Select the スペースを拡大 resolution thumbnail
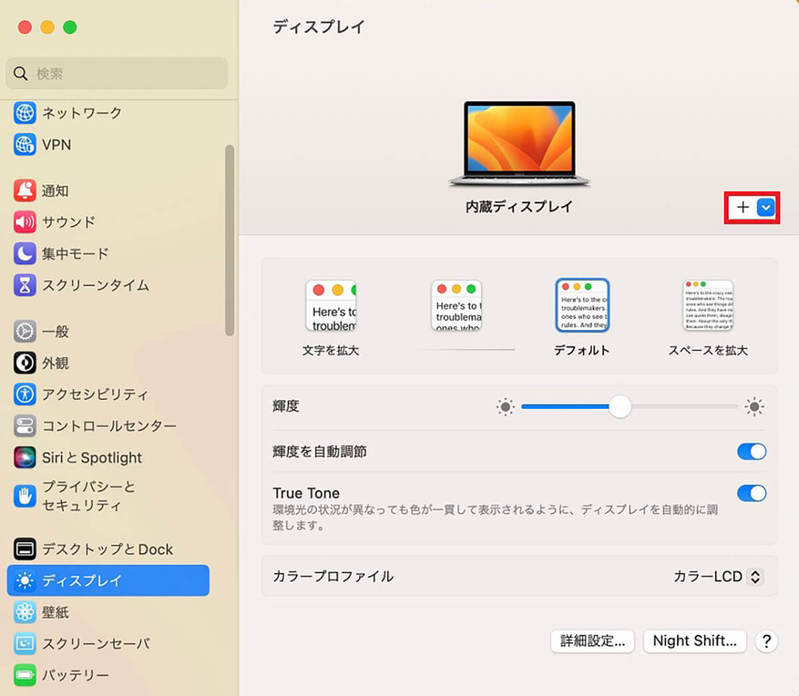This screenshot has width=799, height=696. pyautogui.click(x=708, y=306)
